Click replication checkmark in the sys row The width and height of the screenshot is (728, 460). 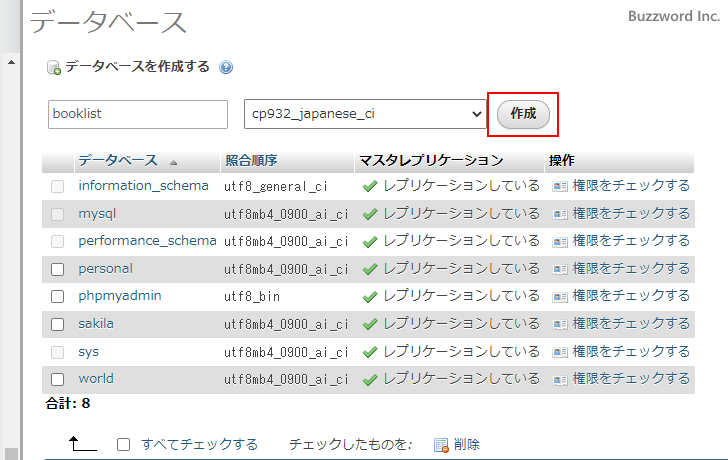(370, 352)
